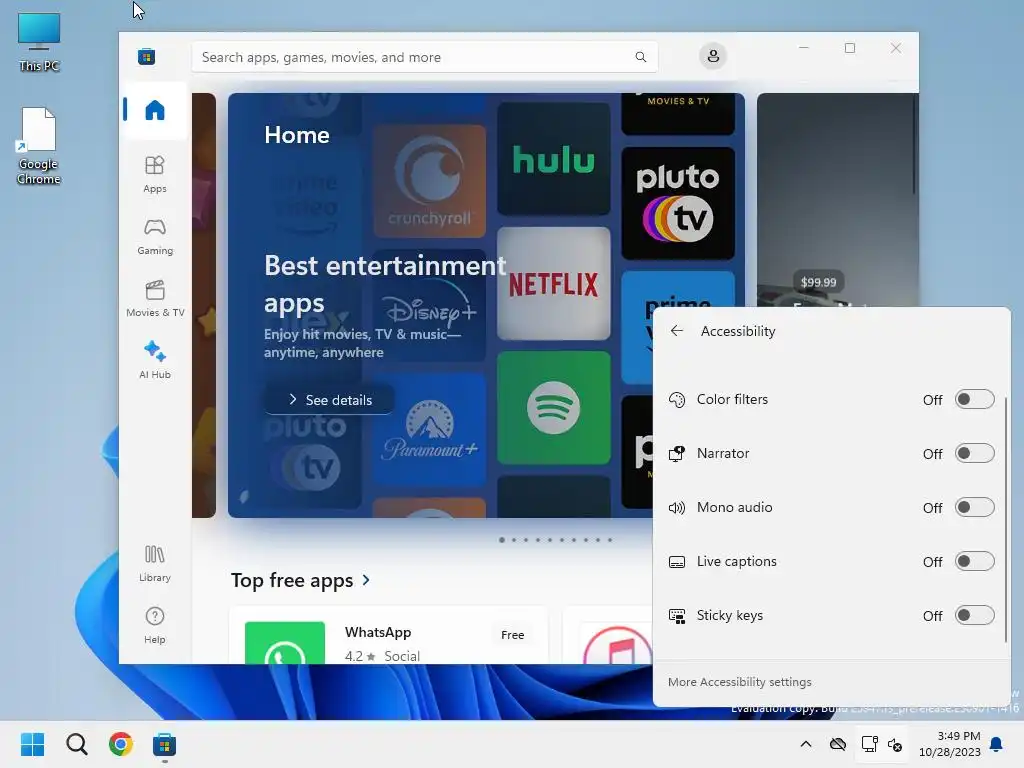Click the Sticky keys keyboard icon
The image size is (1024, 768).
[677, 616]
